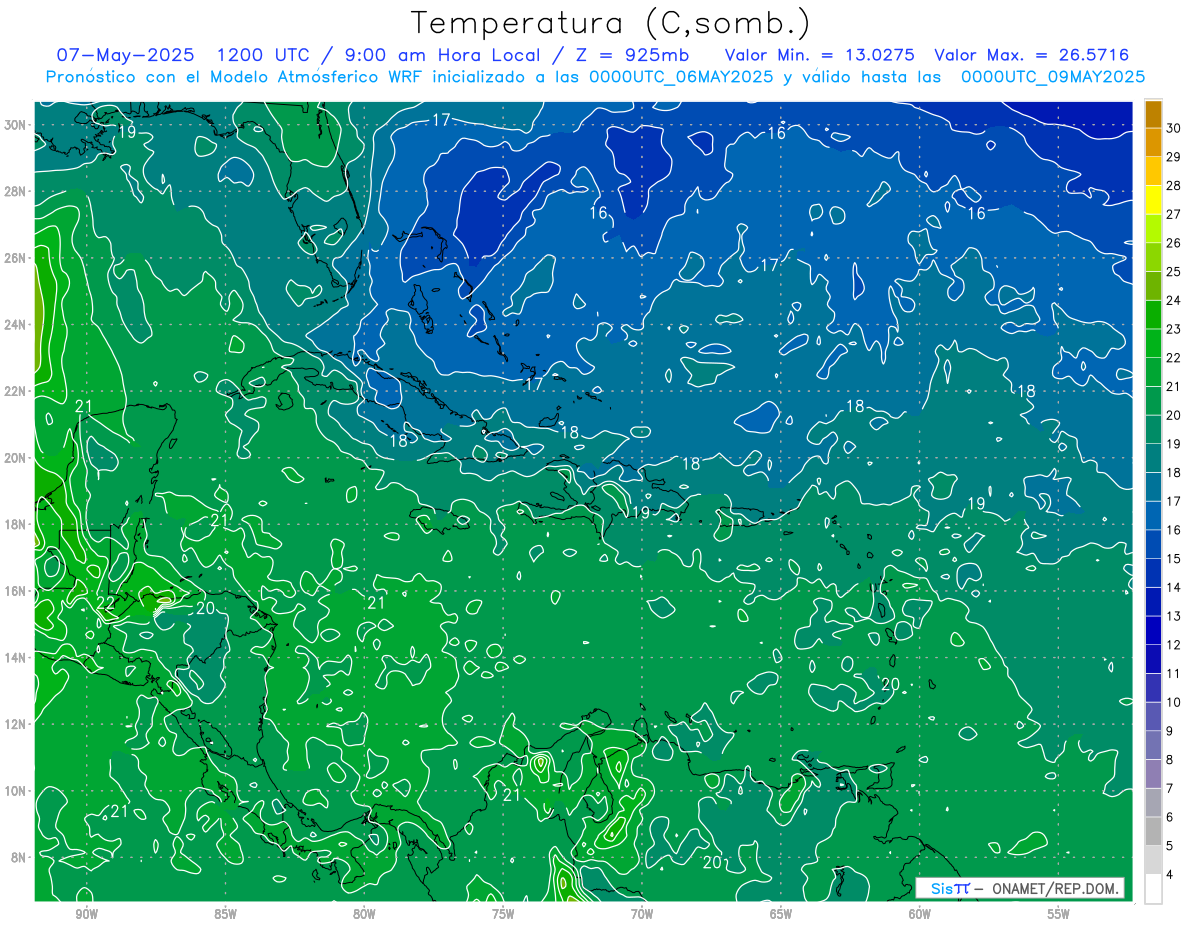Click the legend value '28'

pyautogui.click(x=1174, y=185)
